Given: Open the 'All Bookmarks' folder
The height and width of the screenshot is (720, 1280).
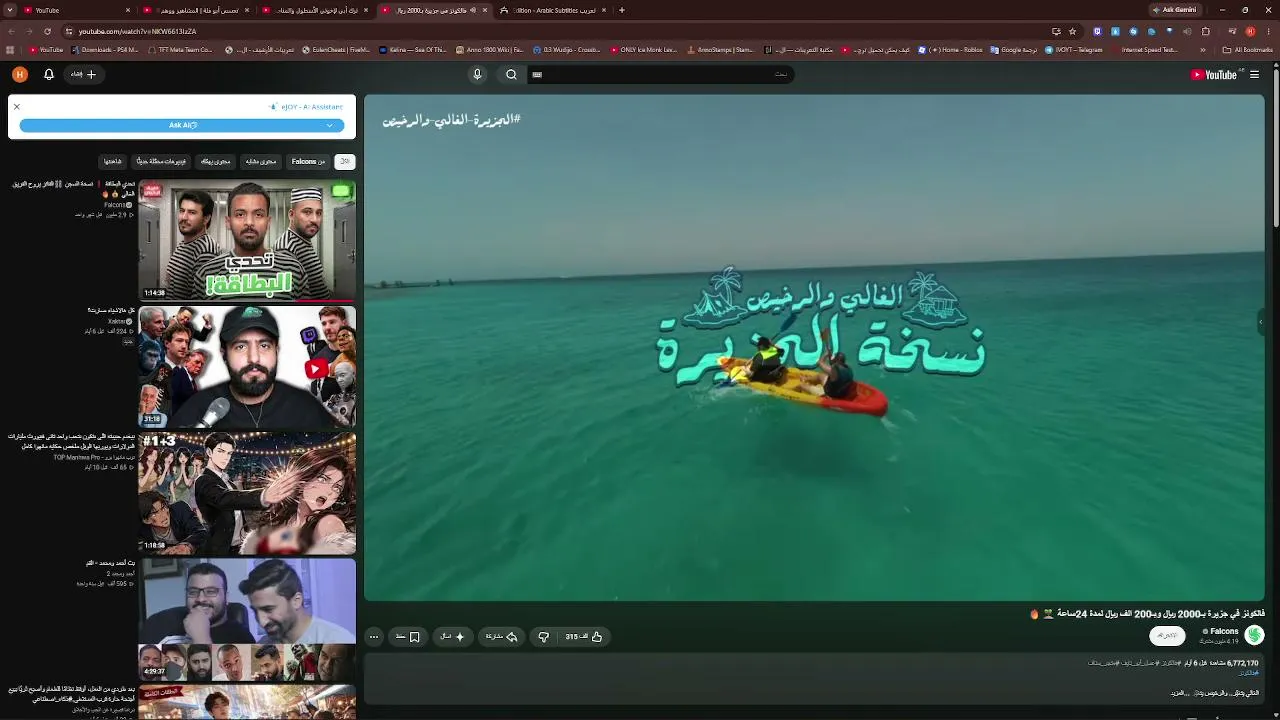Looking at the screenshot, I should [1249, 49].
